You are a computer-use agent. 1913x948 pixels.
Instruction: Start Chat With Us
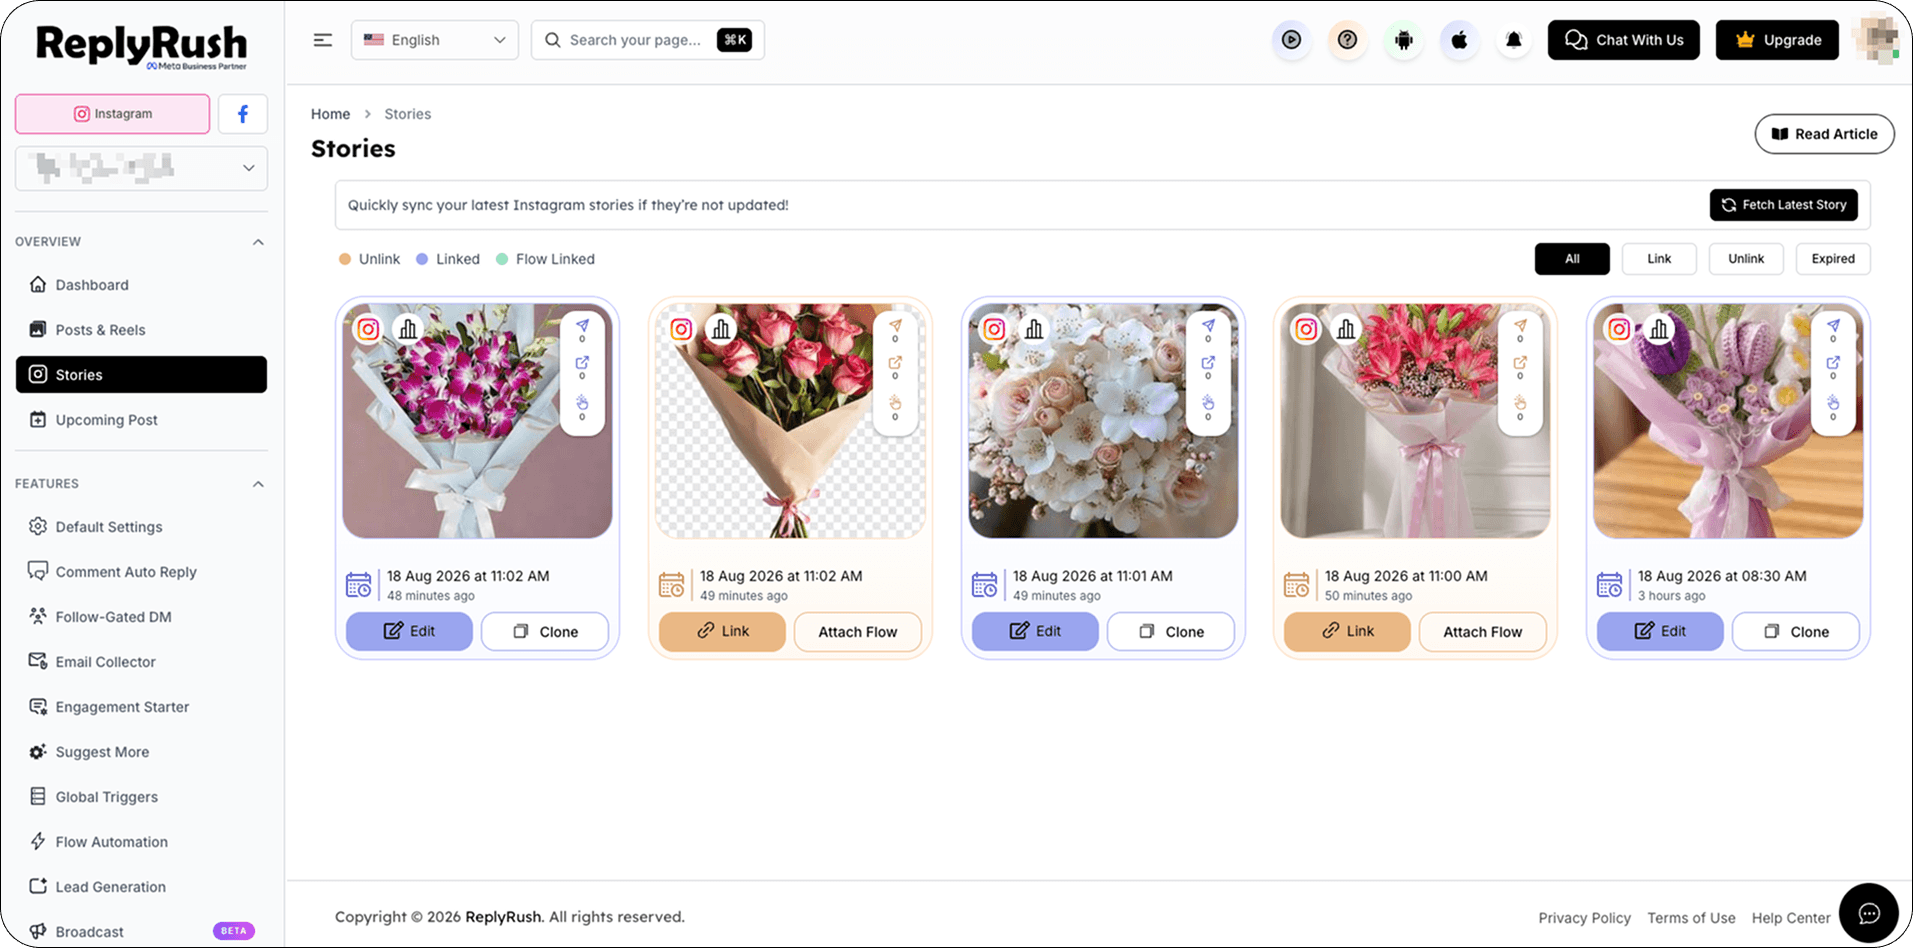(x=1623, y=40)
